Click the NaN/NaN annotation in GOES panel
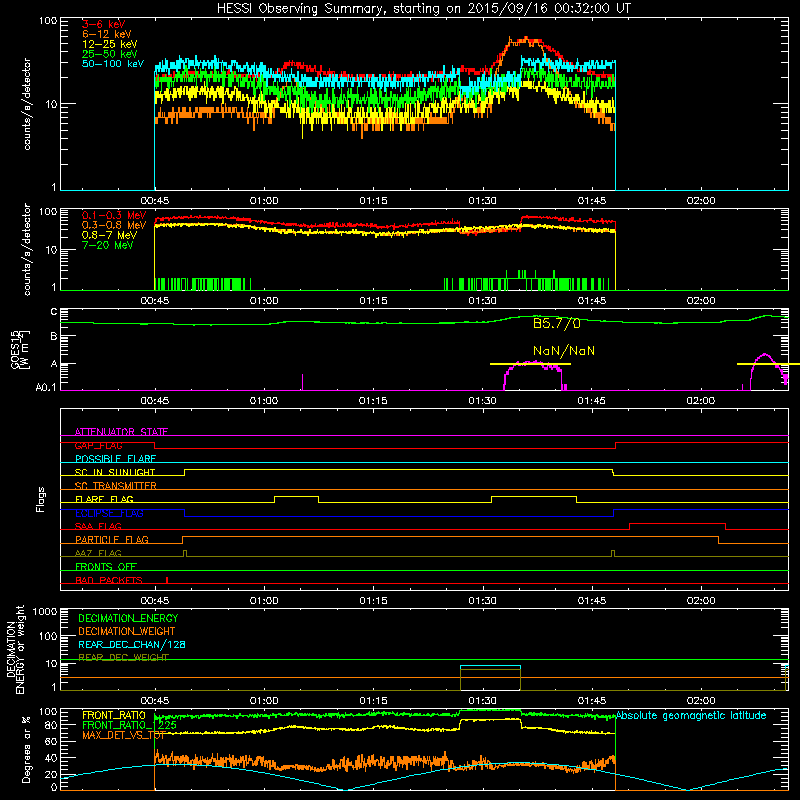 tap(564, 351)
